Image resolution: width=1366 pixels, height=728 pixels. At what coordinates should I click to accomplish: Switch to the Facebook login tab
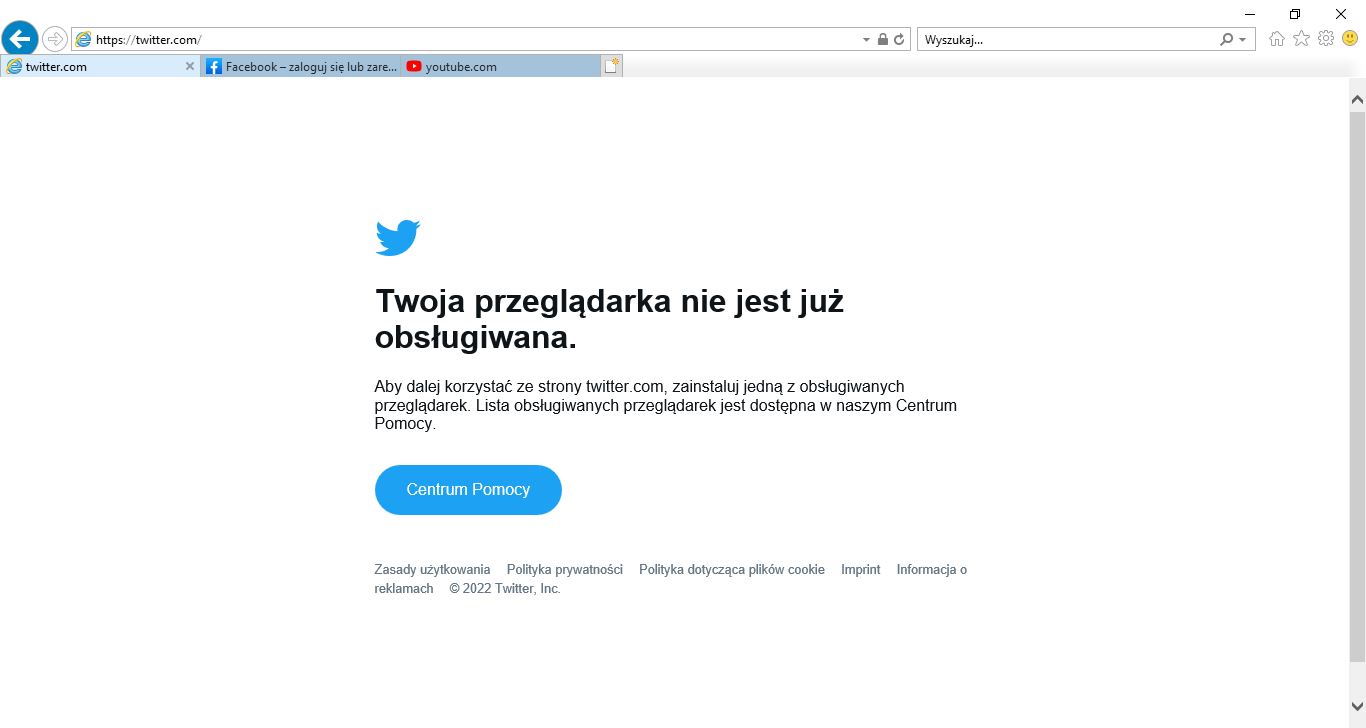[x=302, y=66]
